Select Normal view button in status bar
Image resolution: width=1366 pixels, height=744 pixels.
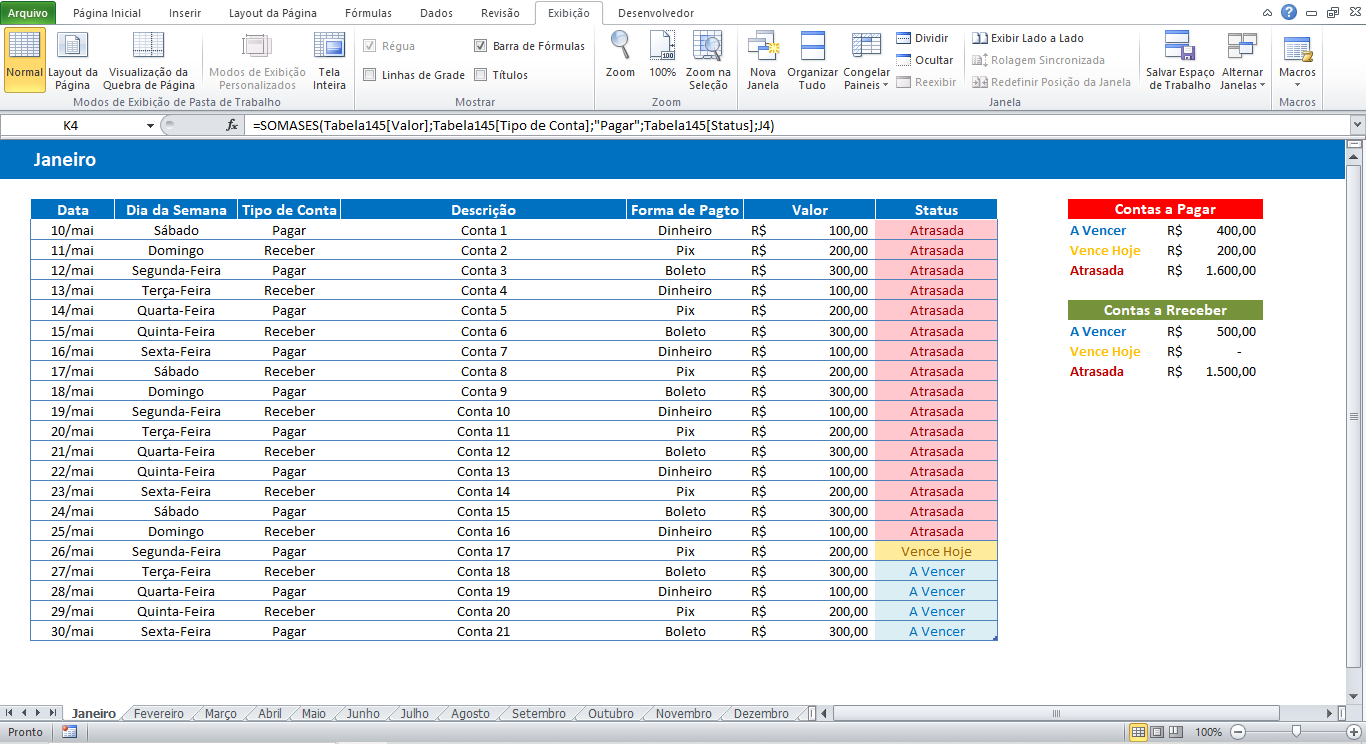(1138, 732)
